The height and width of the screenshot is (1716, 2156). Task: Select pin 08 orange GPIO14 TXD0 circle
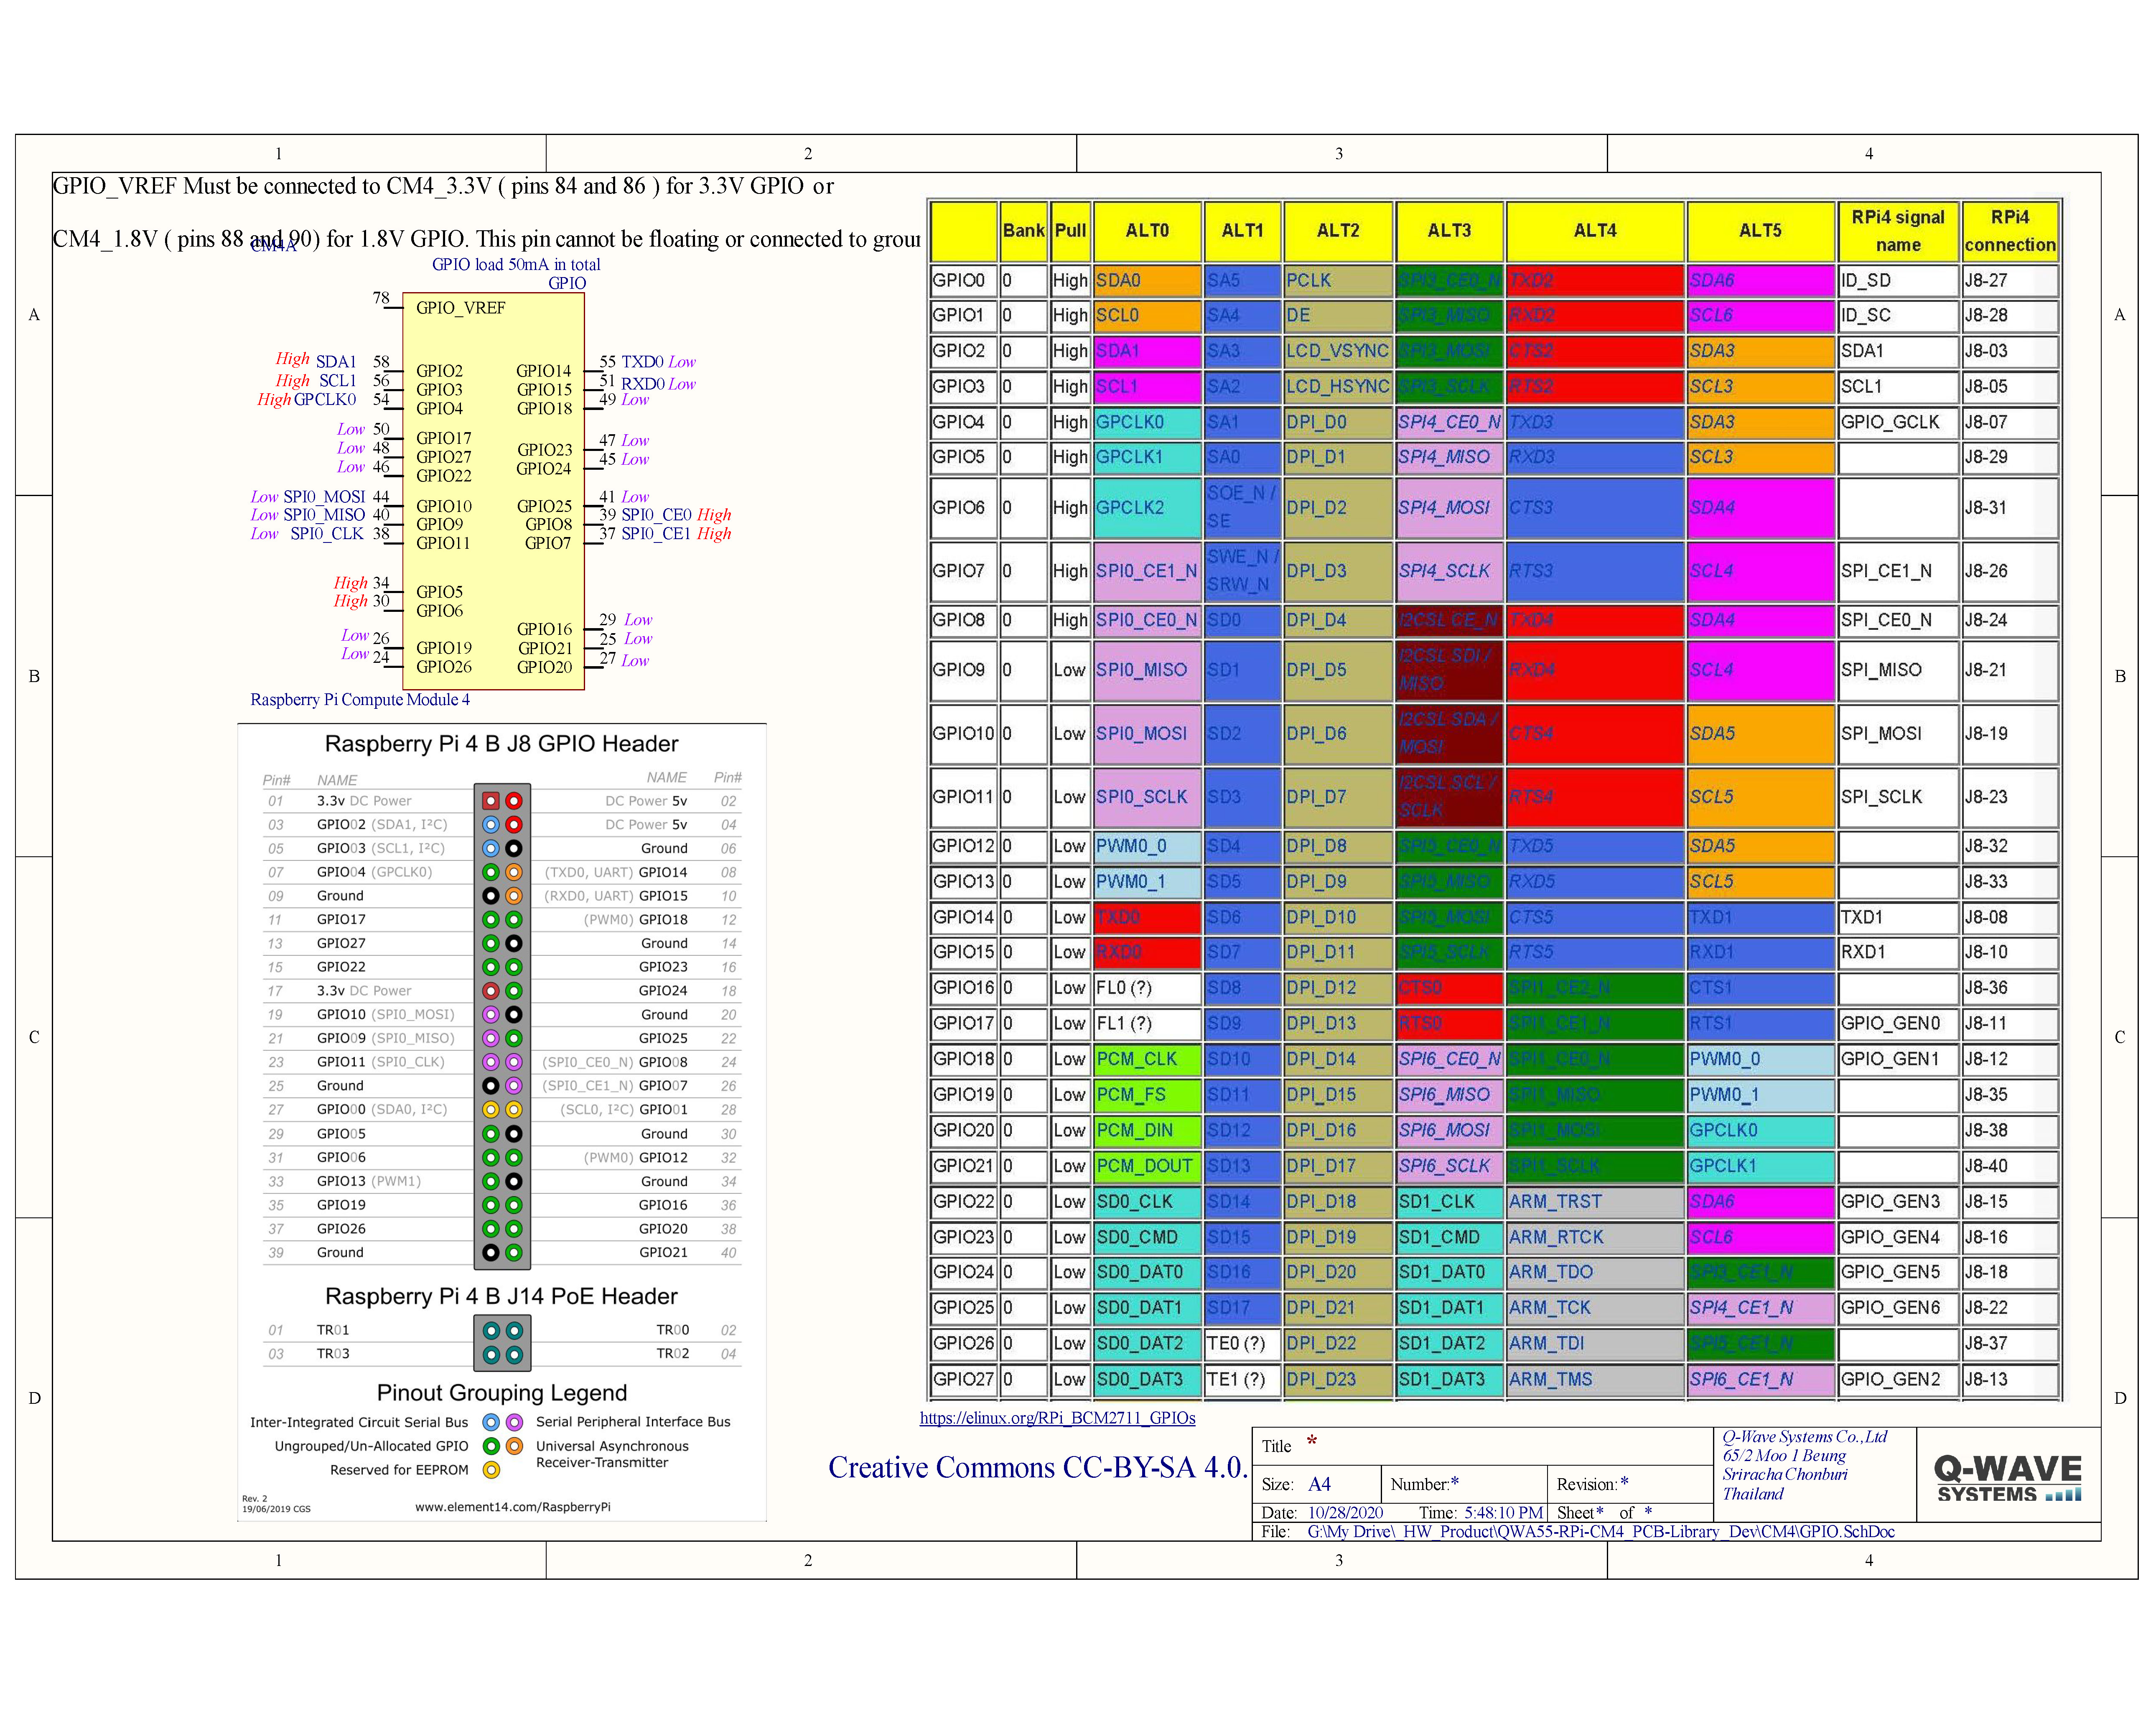coord(513,872)
